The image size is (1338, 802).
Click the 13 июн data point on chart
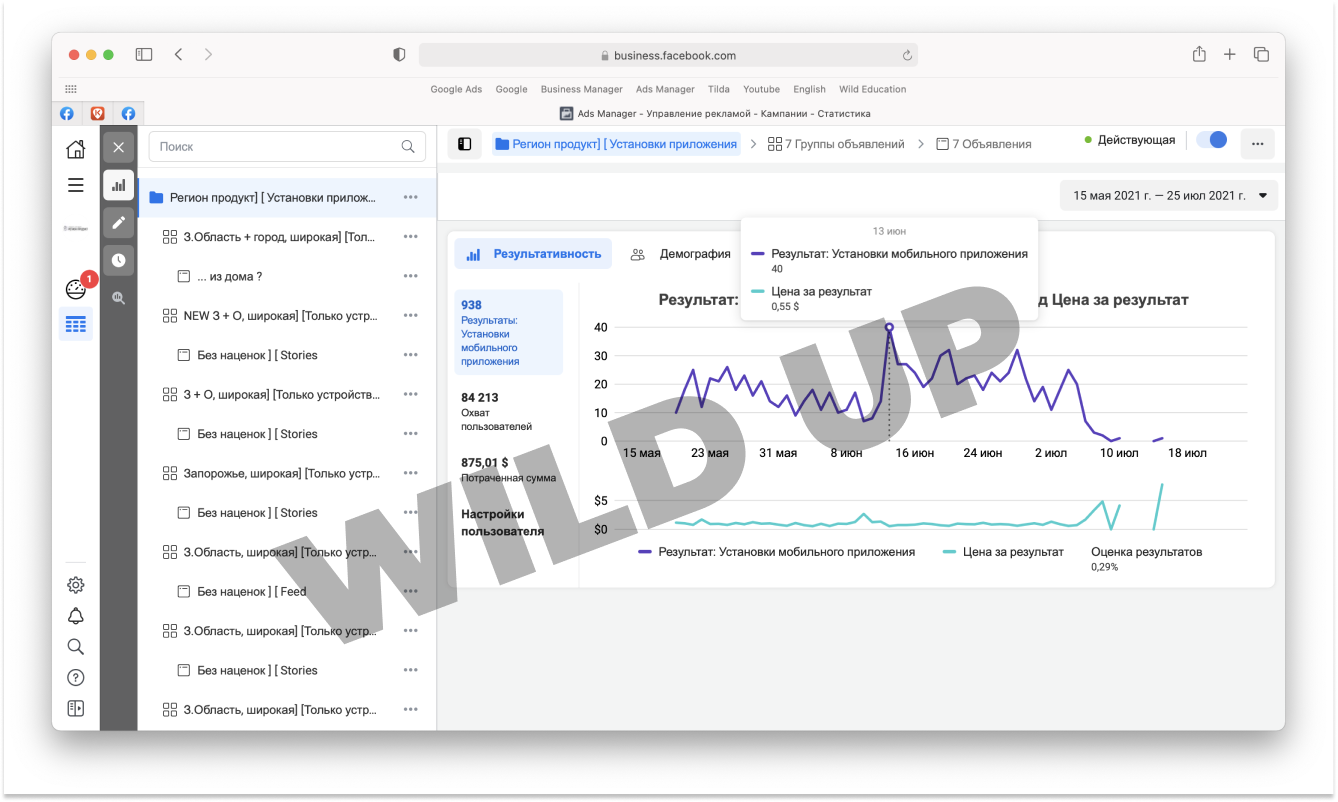point(889,327)
